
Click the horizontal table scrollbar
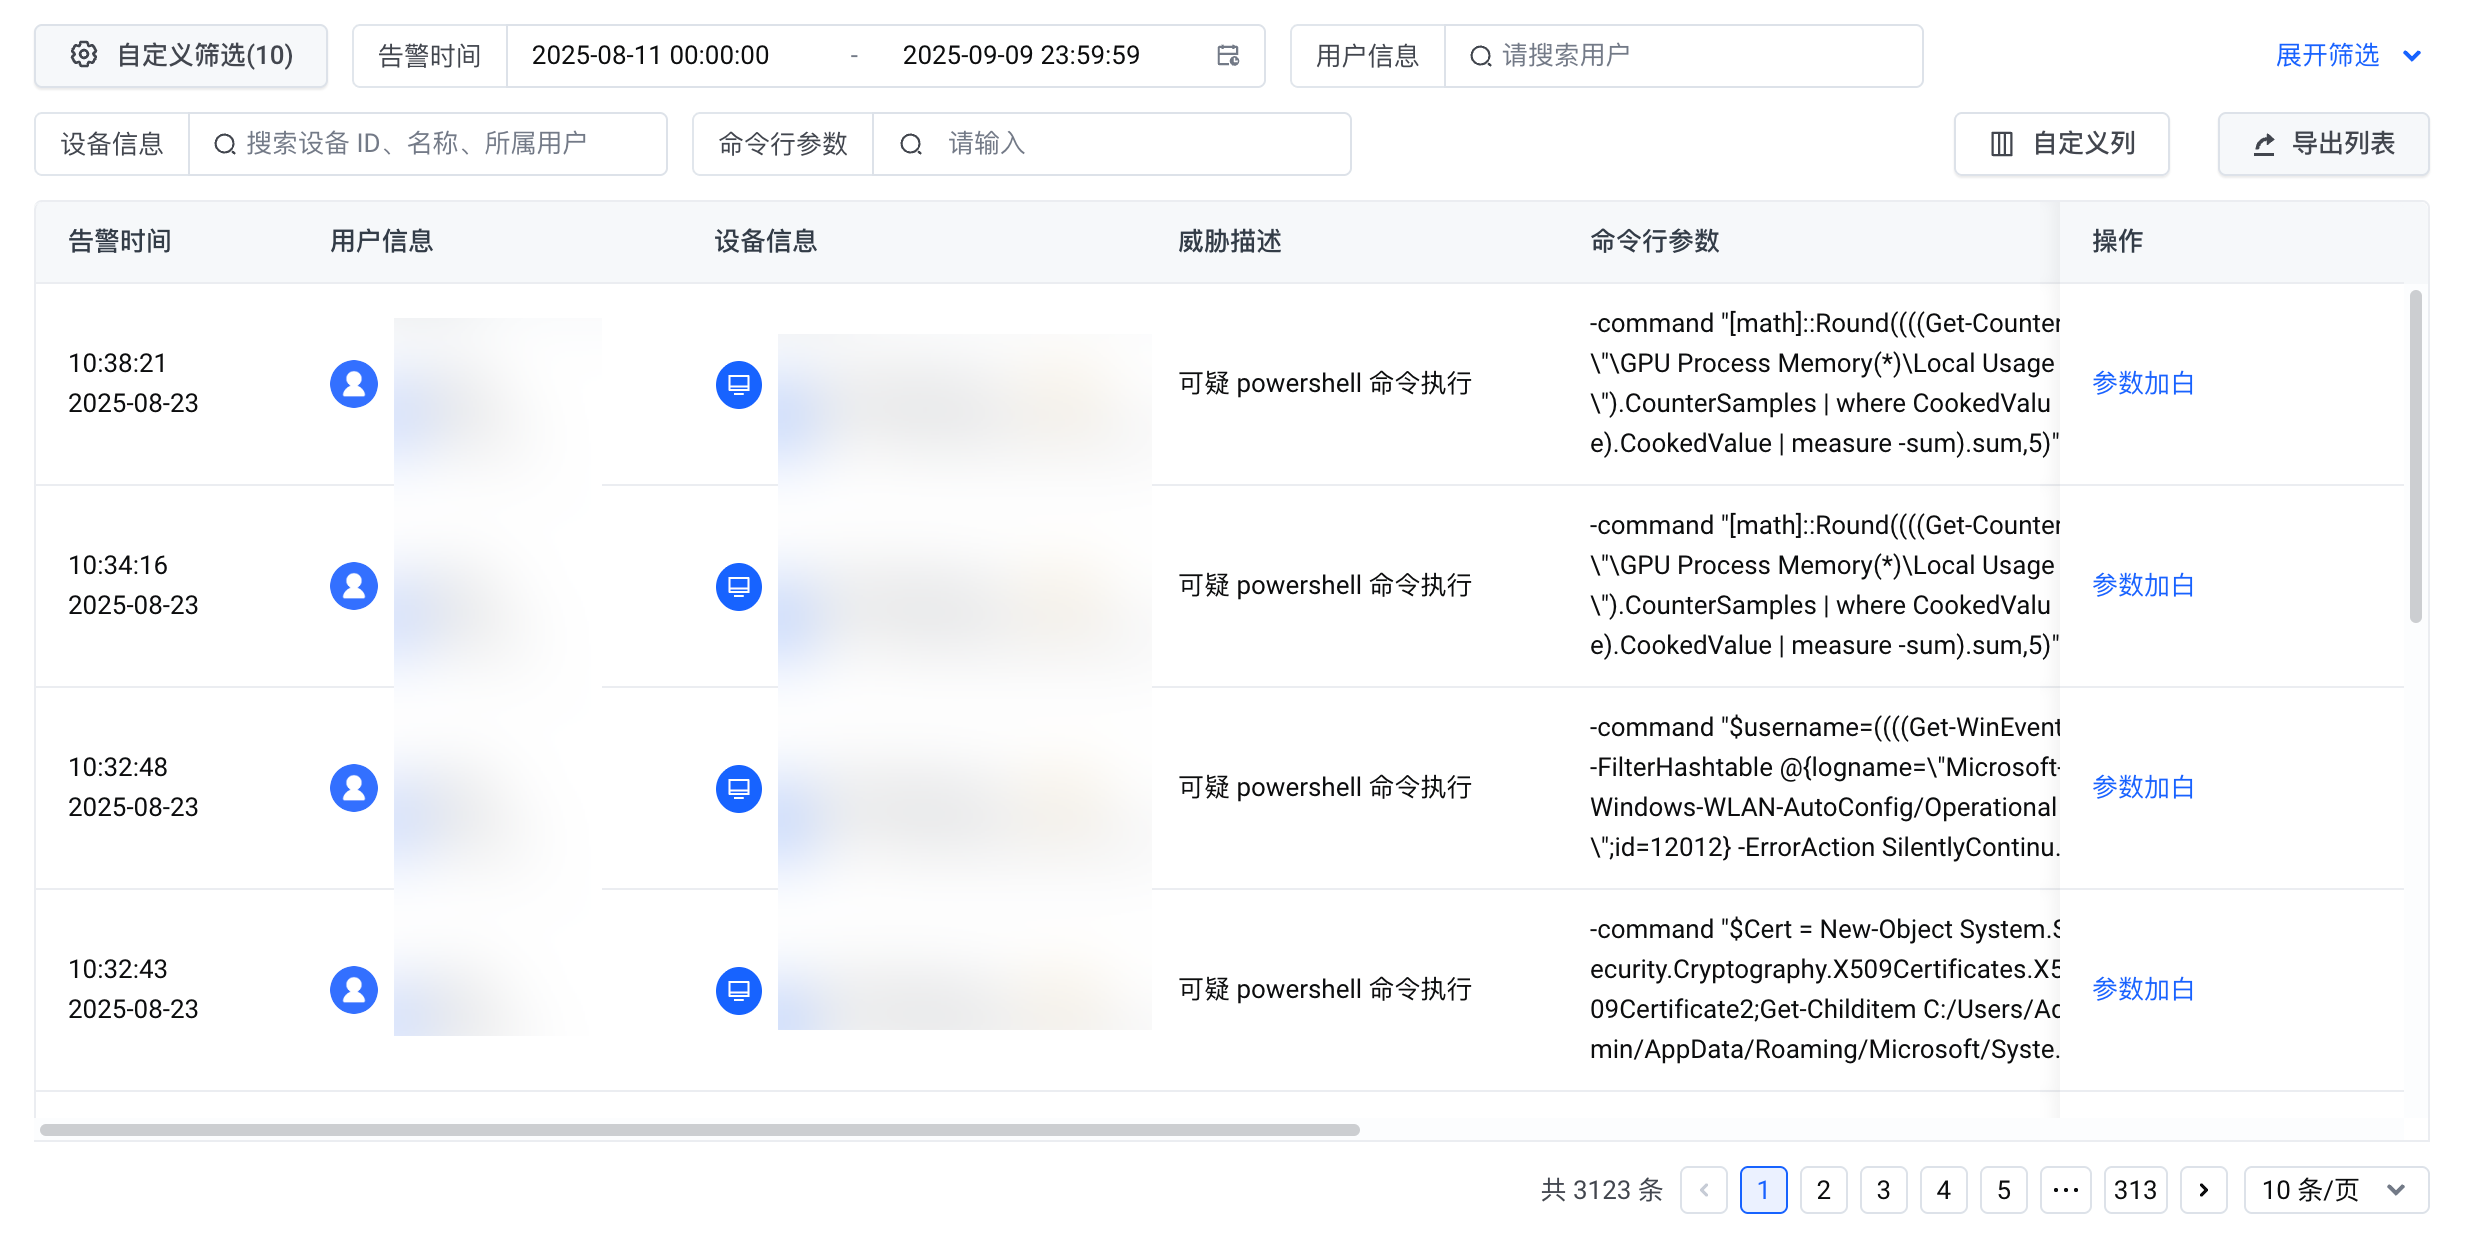[700, 1130]
